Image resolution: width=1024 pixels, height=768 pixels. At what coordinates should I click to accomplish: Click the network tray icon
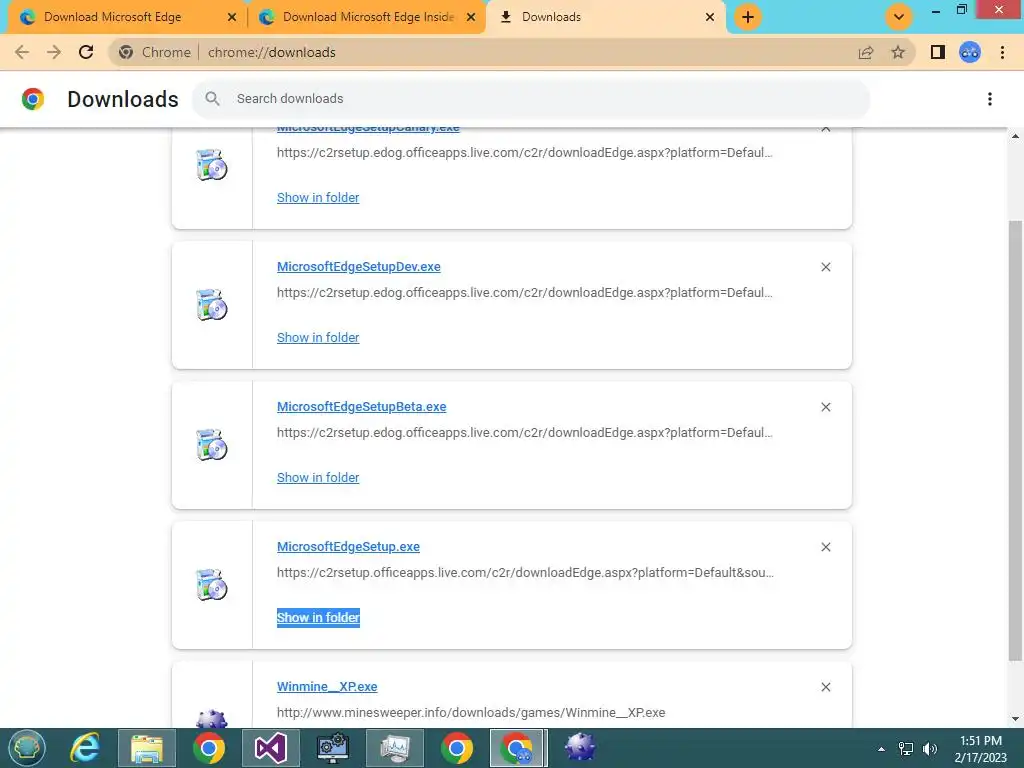[x=906, y=749]
